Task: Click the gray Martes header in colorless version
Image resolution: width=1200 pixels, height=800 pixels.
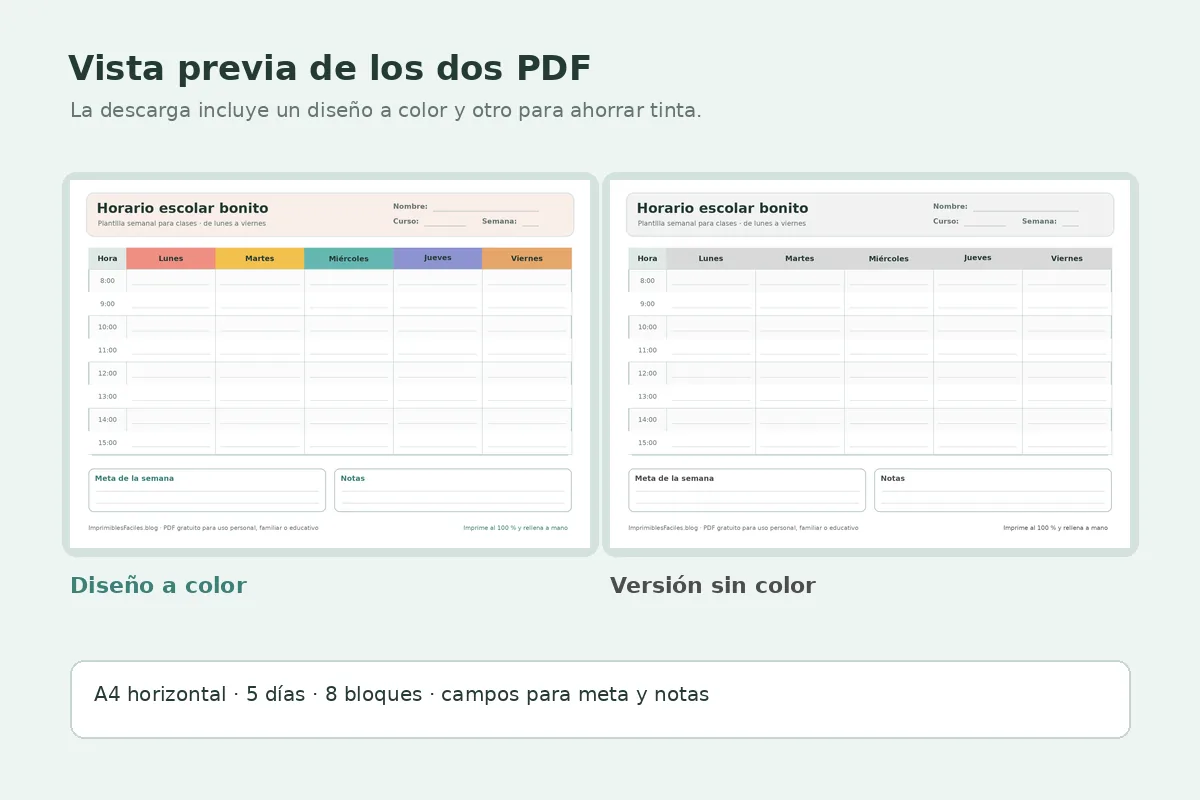Action: [x=800, y=258]
